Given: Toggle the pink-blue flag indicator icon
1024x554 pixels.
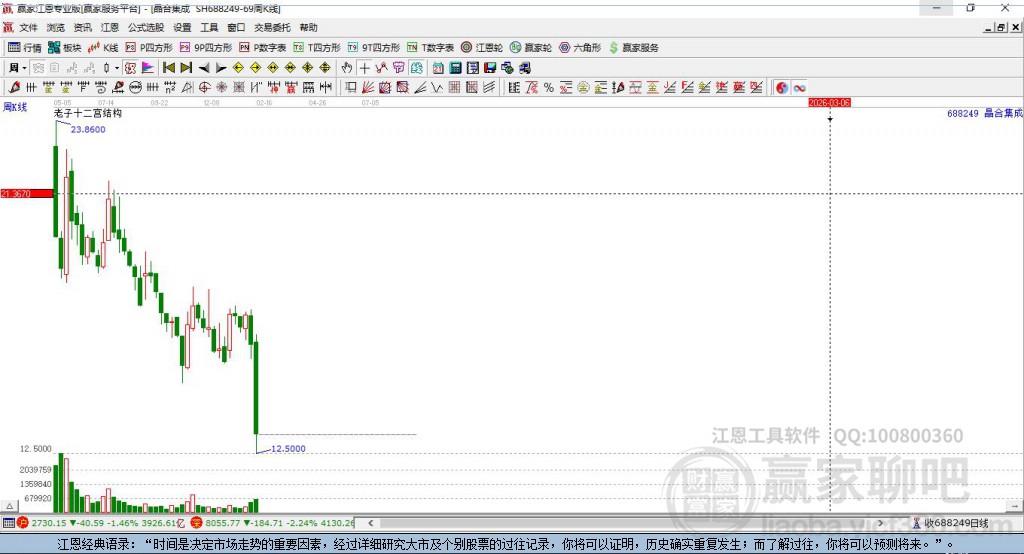Looking at the screenshot, I should click(x=148, y=68).
